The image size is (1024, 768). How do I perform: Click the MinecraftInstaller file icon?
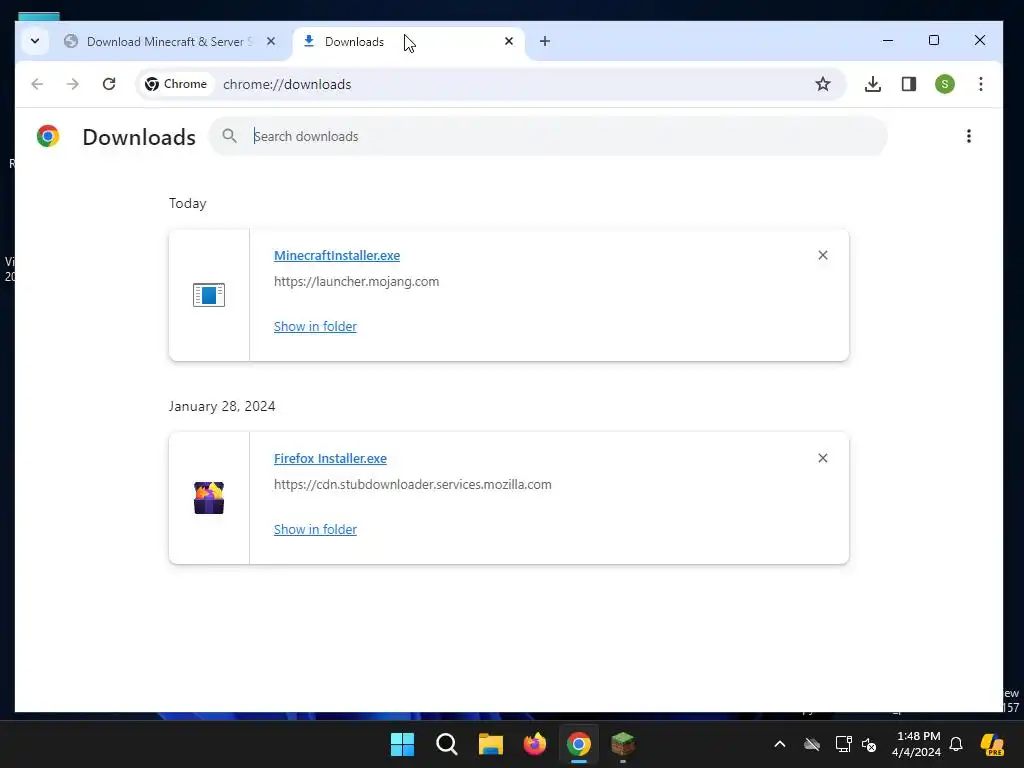[209, 295]
